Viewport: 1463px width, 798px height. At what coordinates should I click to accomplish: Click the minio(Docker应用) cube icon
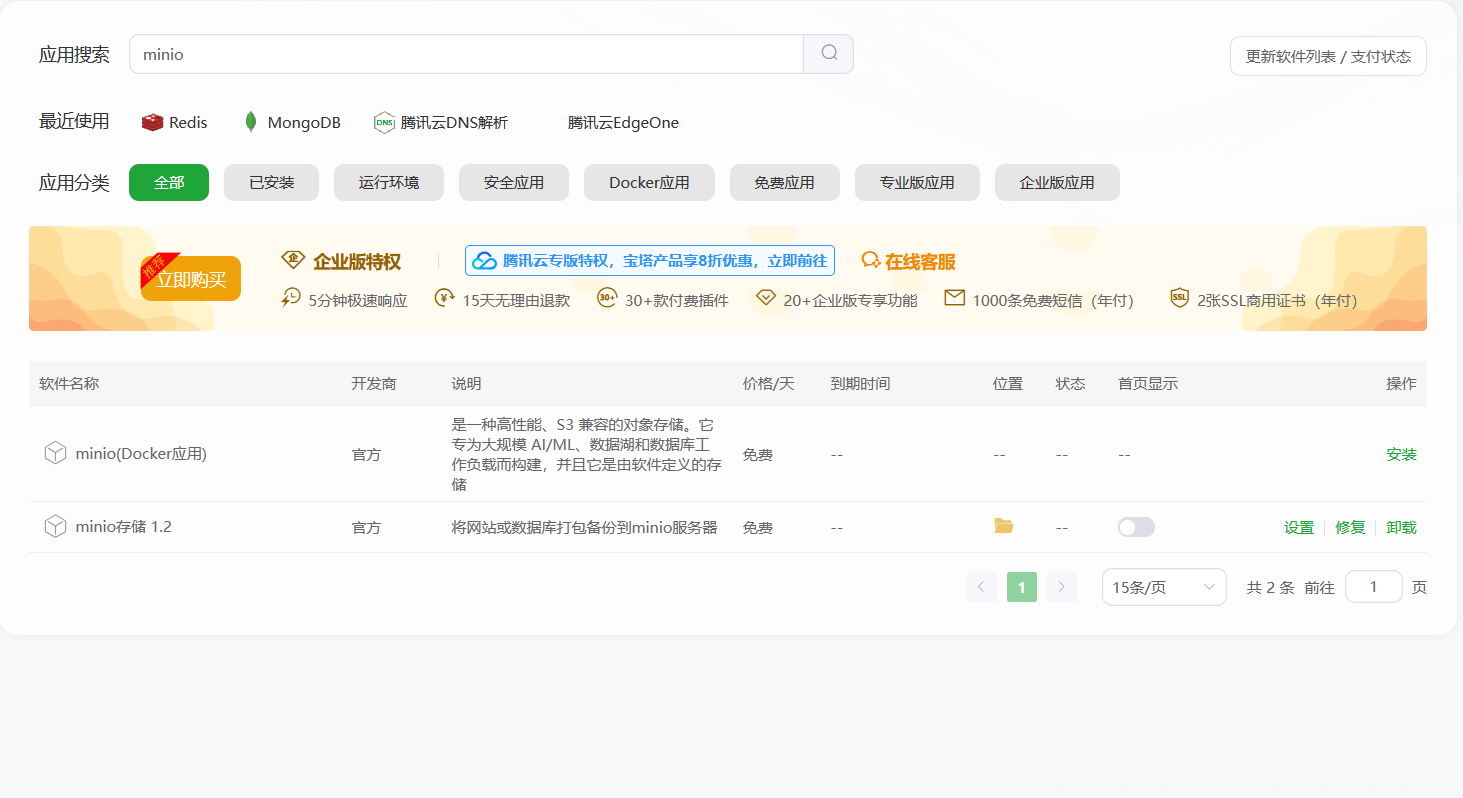tap(55, 453)
